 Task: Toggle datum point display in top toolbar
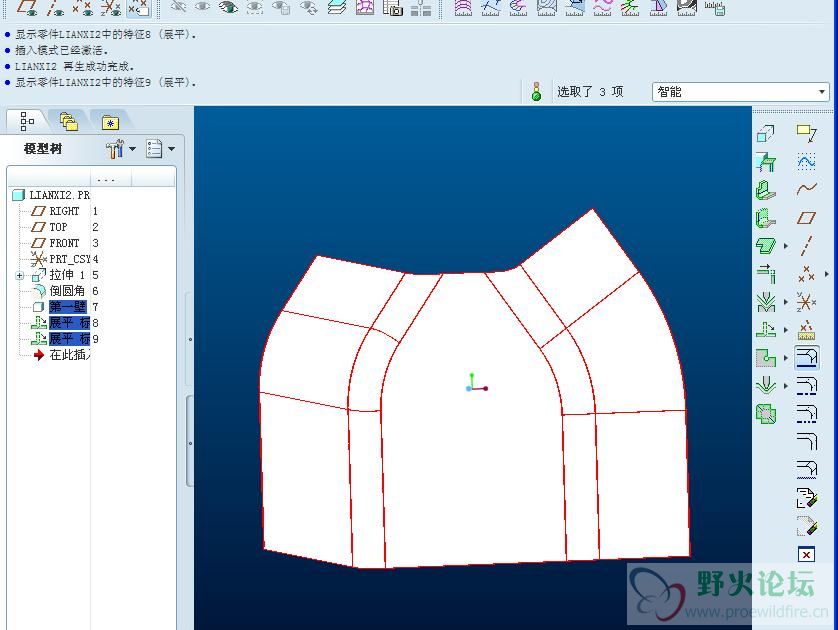[82, 7]
